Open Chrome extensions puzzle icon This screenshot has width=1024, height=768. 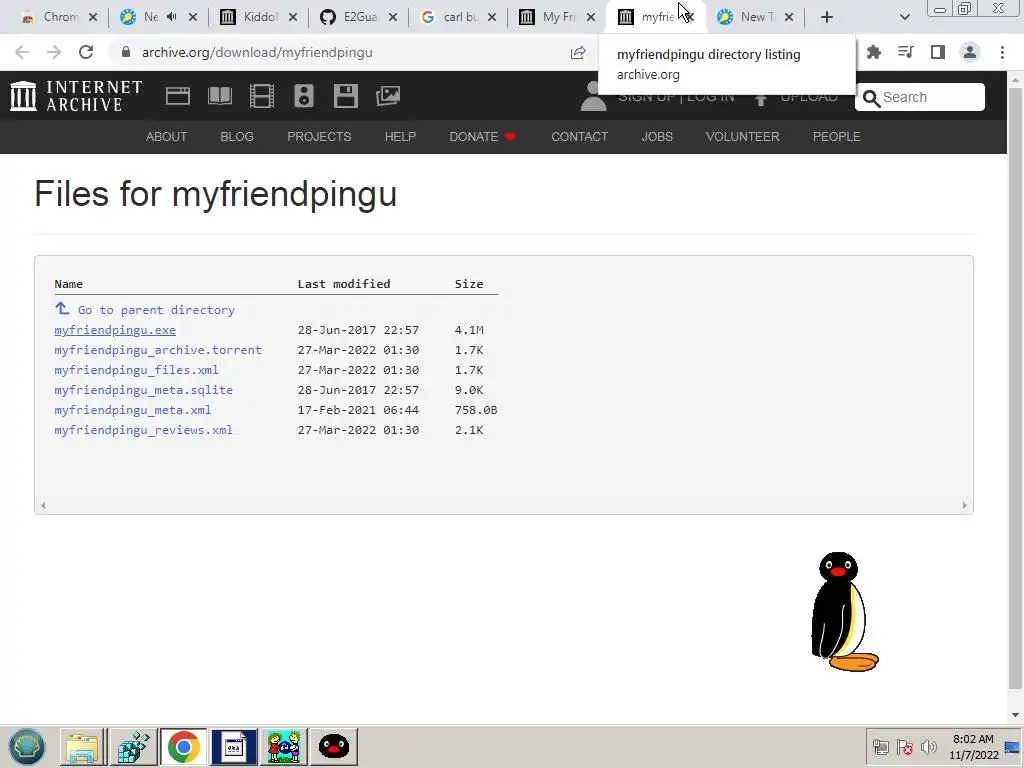point(874,52)
